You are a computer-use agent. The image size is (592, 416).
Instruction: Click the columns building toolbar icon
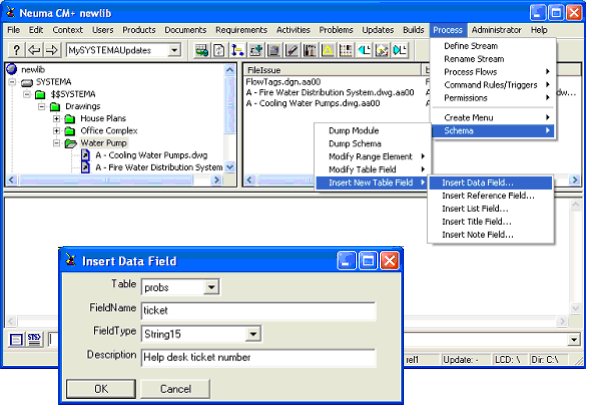[x=310, y=50]
